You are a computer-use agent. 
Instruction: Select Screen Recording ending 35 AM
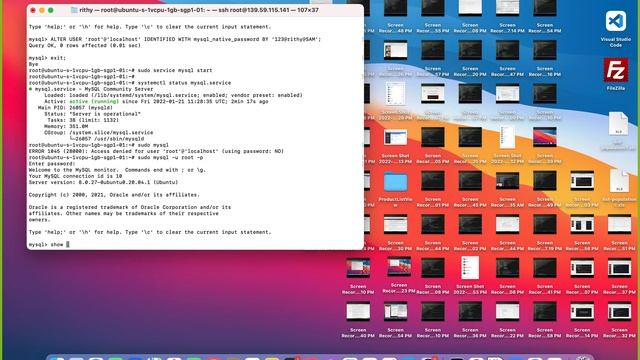click(x=507, y=181)
